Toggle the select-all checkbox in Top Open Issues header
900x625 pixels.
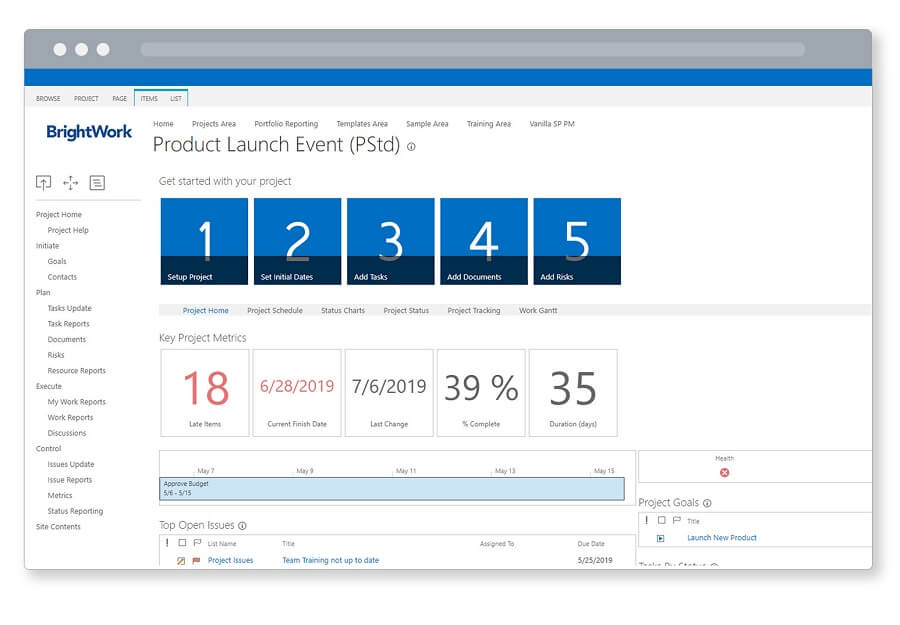pyautogui.click(x=181, y=544)
